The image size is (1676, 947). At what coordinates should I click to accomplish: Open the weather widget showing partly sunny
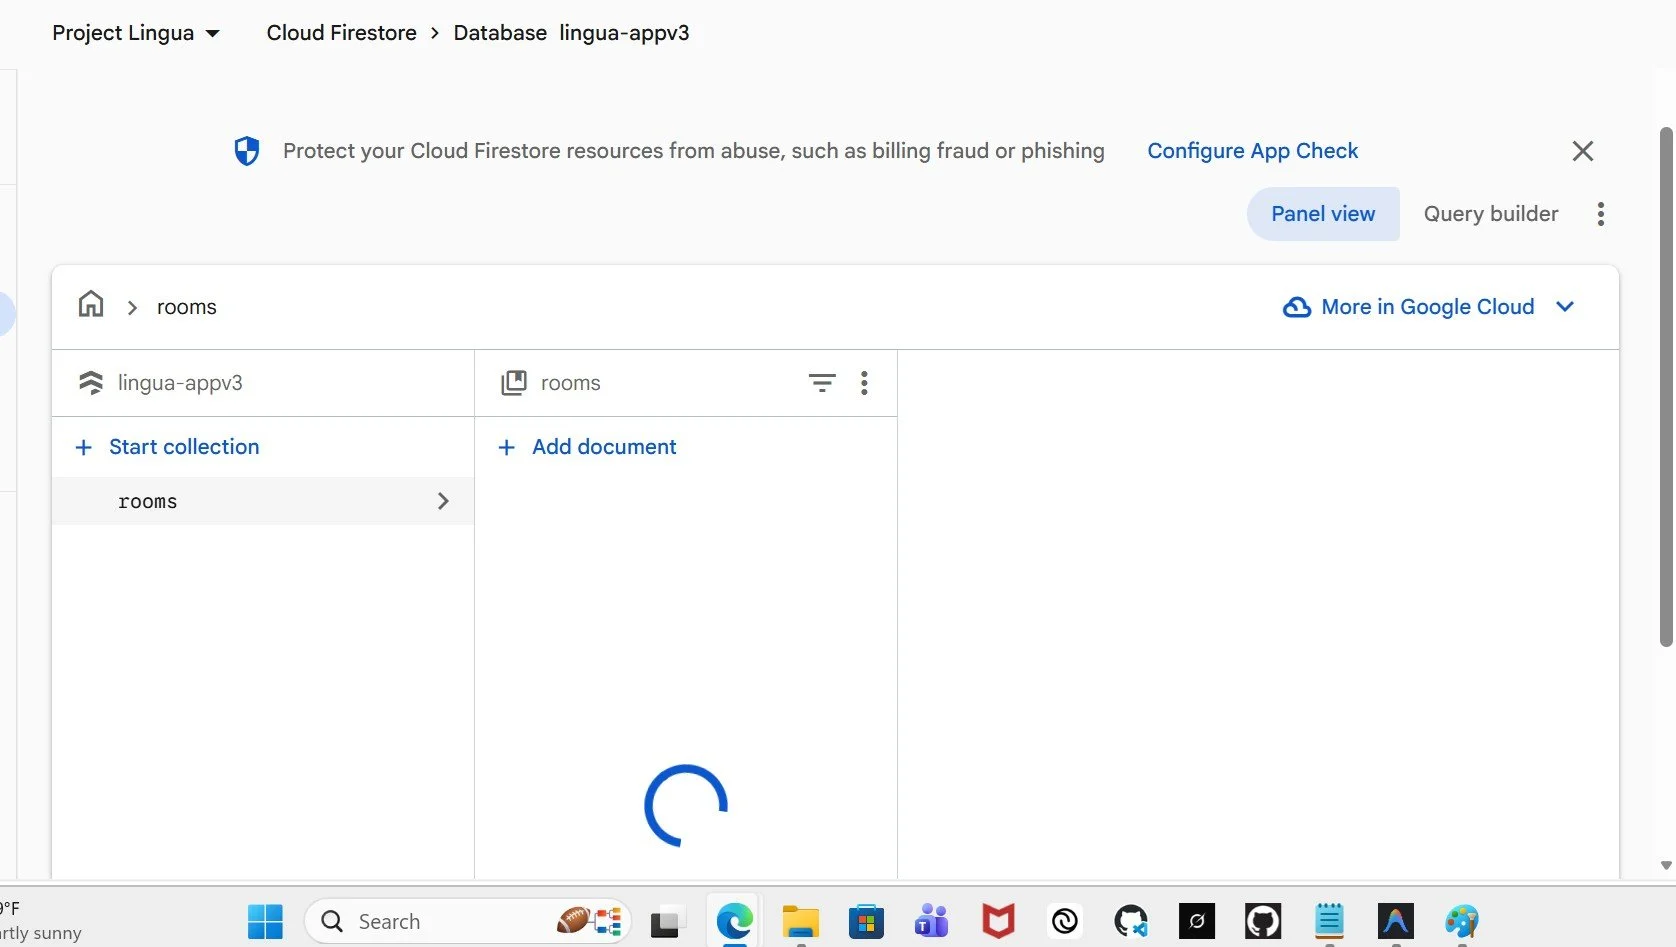point(40,921)
